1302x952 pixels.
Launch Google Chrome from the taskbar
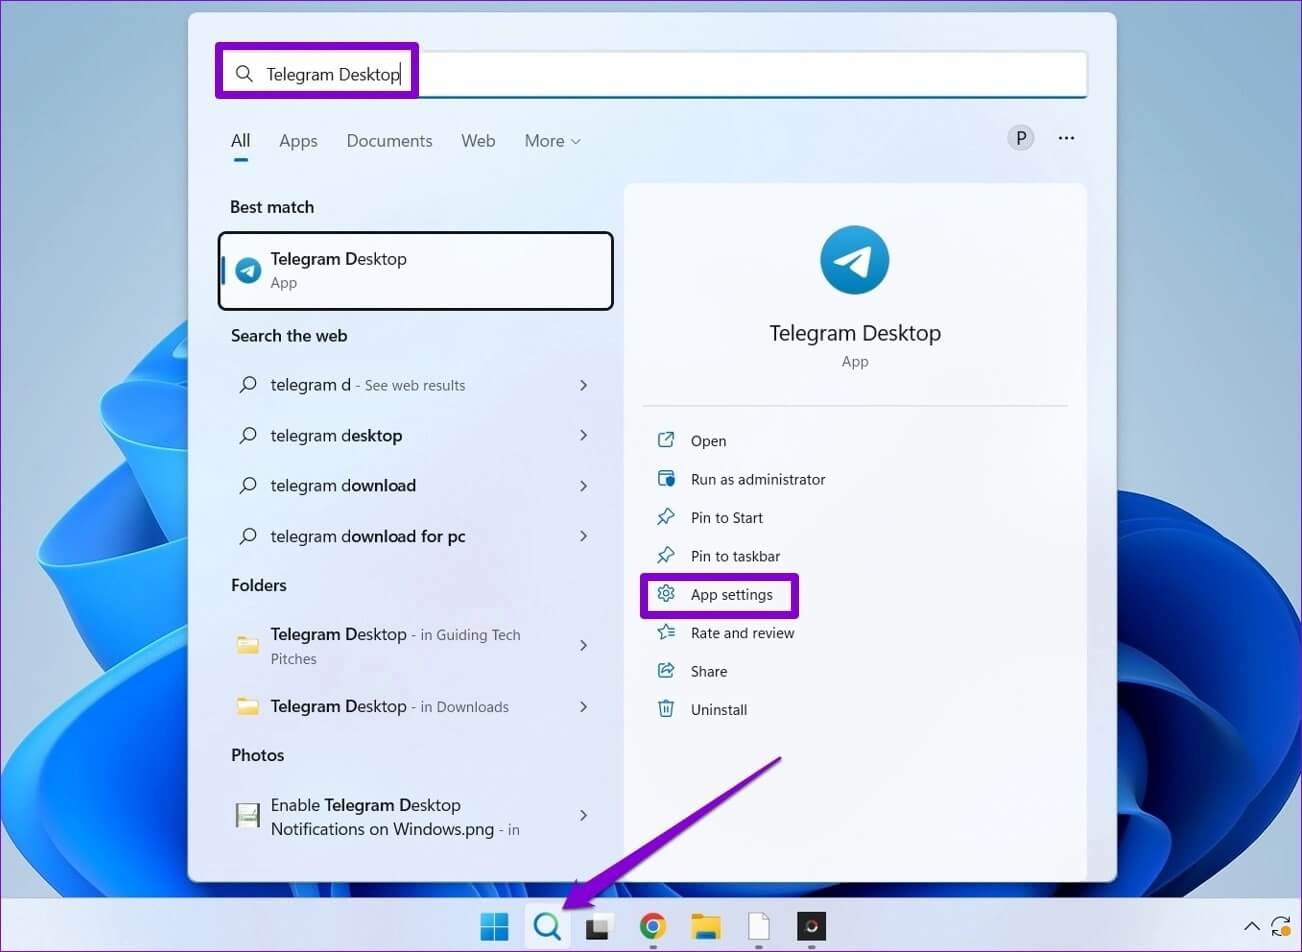pyautogui.click(x=653, y=927)
